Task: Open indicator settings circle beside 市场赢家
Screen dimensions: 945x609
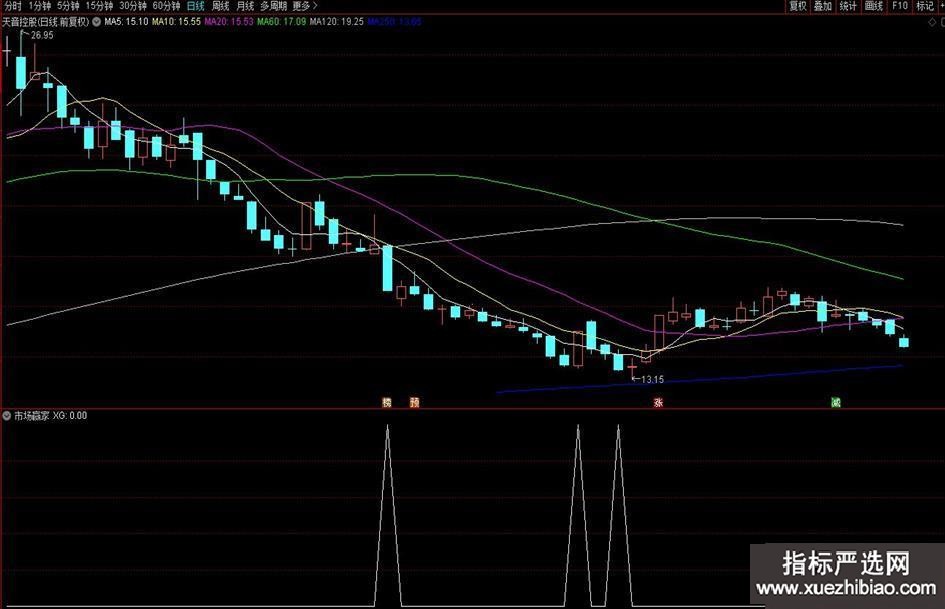Action: point(7,415)
